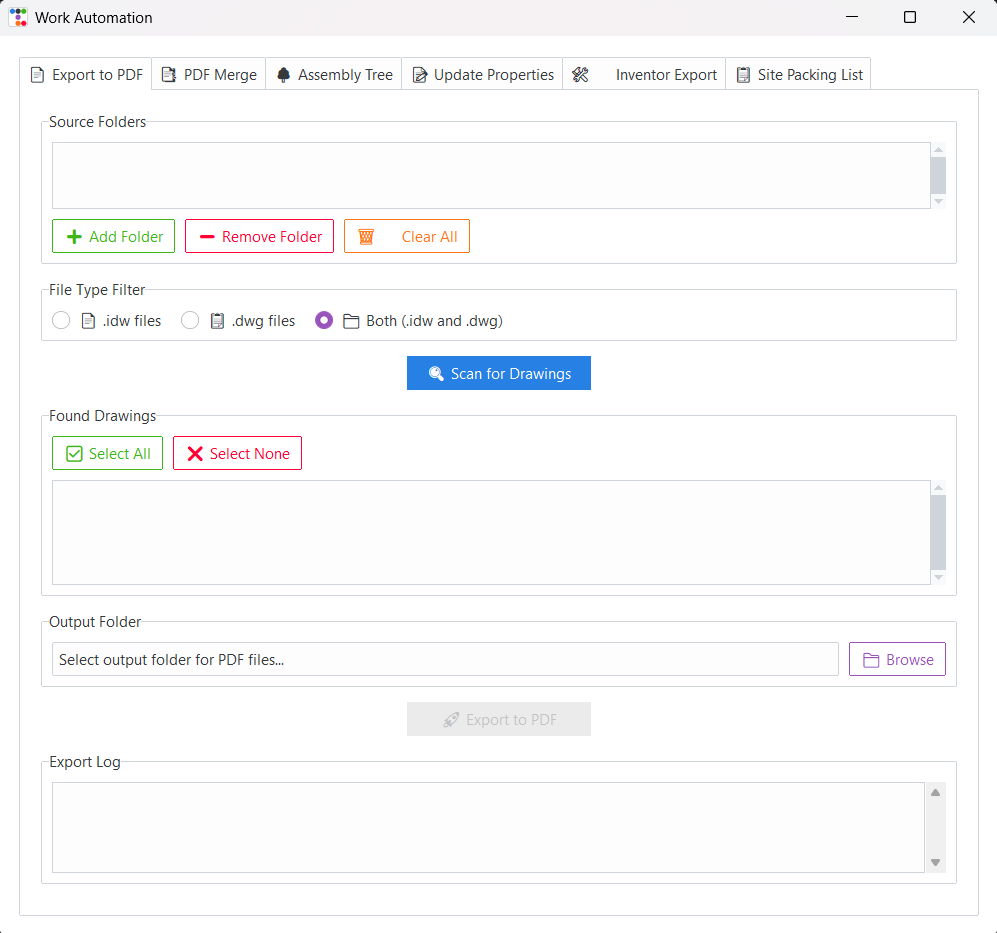Click the Clear All button
The image size is (997, 933).
(x=407, y=237)
